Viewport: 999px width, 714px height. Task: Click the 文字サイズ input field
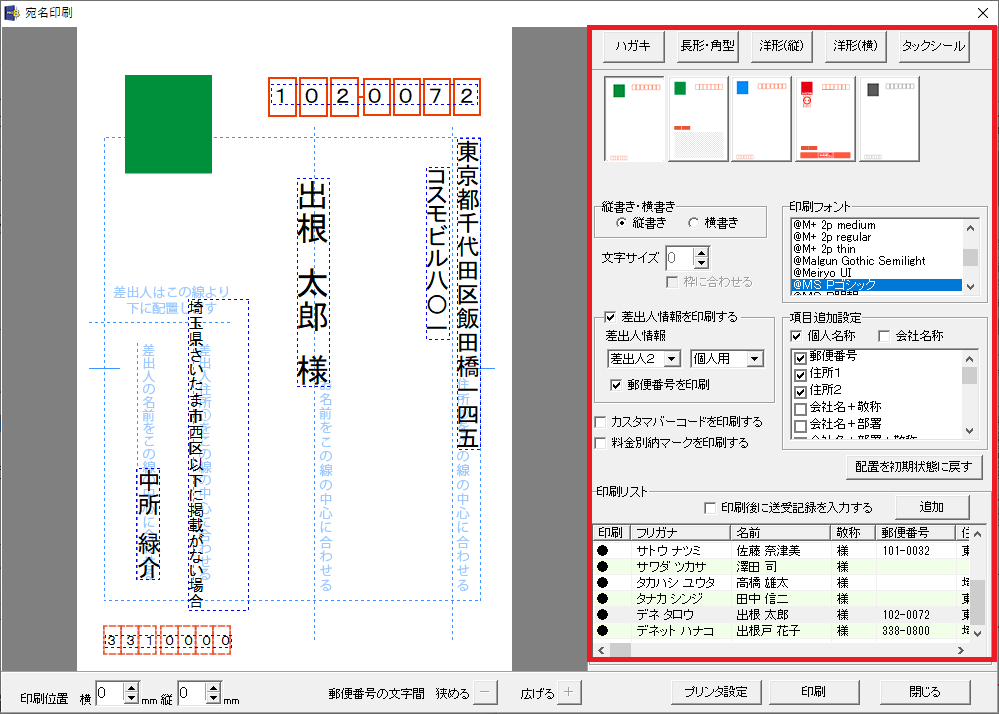(679, 257)
